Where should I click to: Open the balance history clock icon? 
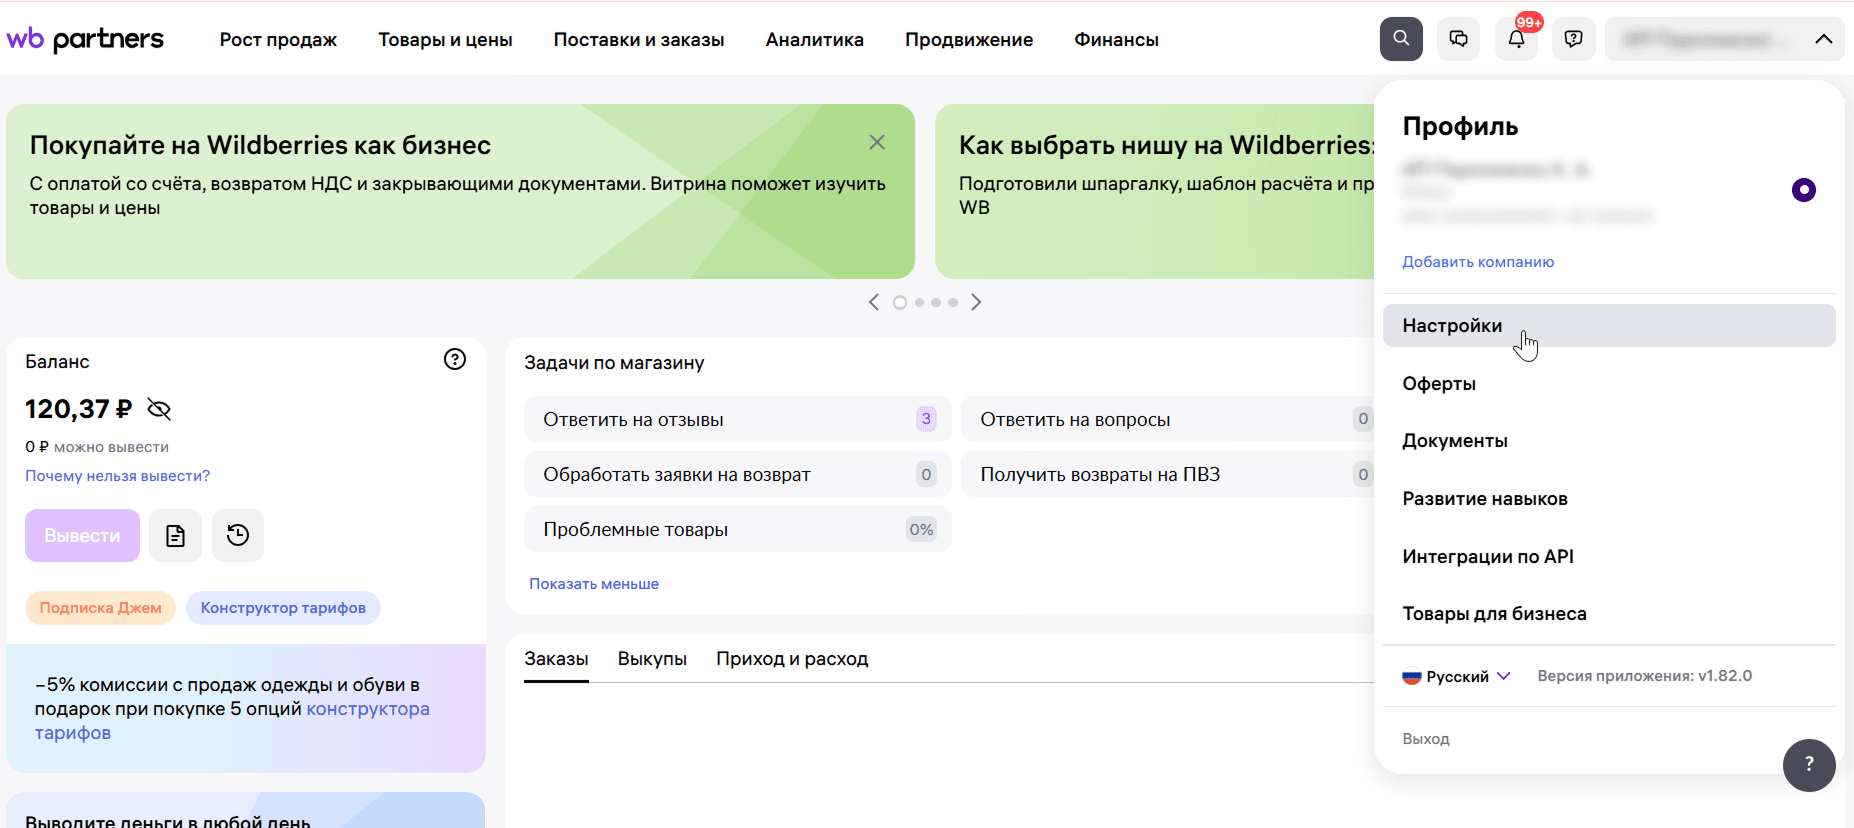point(238,535)
